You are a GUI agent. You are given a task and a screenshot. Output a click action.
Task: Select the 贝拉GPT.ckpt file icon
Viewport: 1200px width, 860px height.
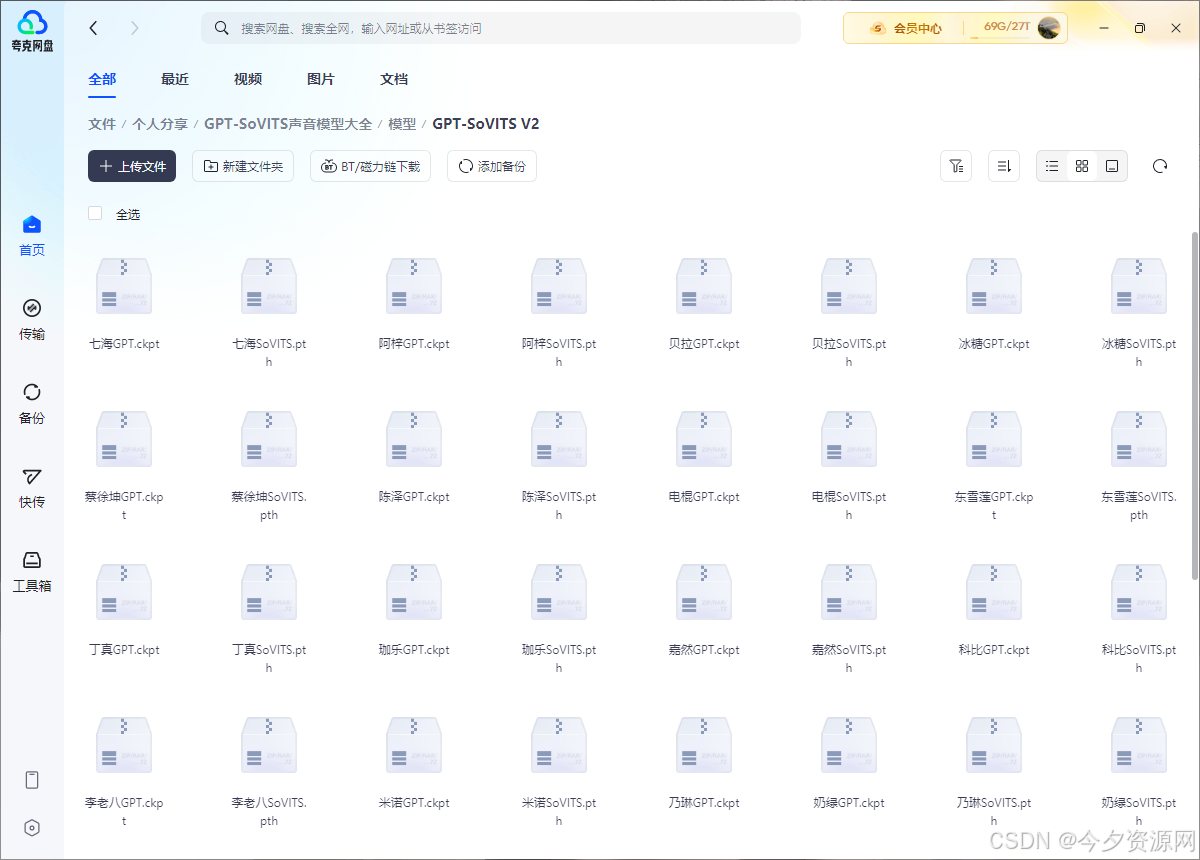pos(704,286)
